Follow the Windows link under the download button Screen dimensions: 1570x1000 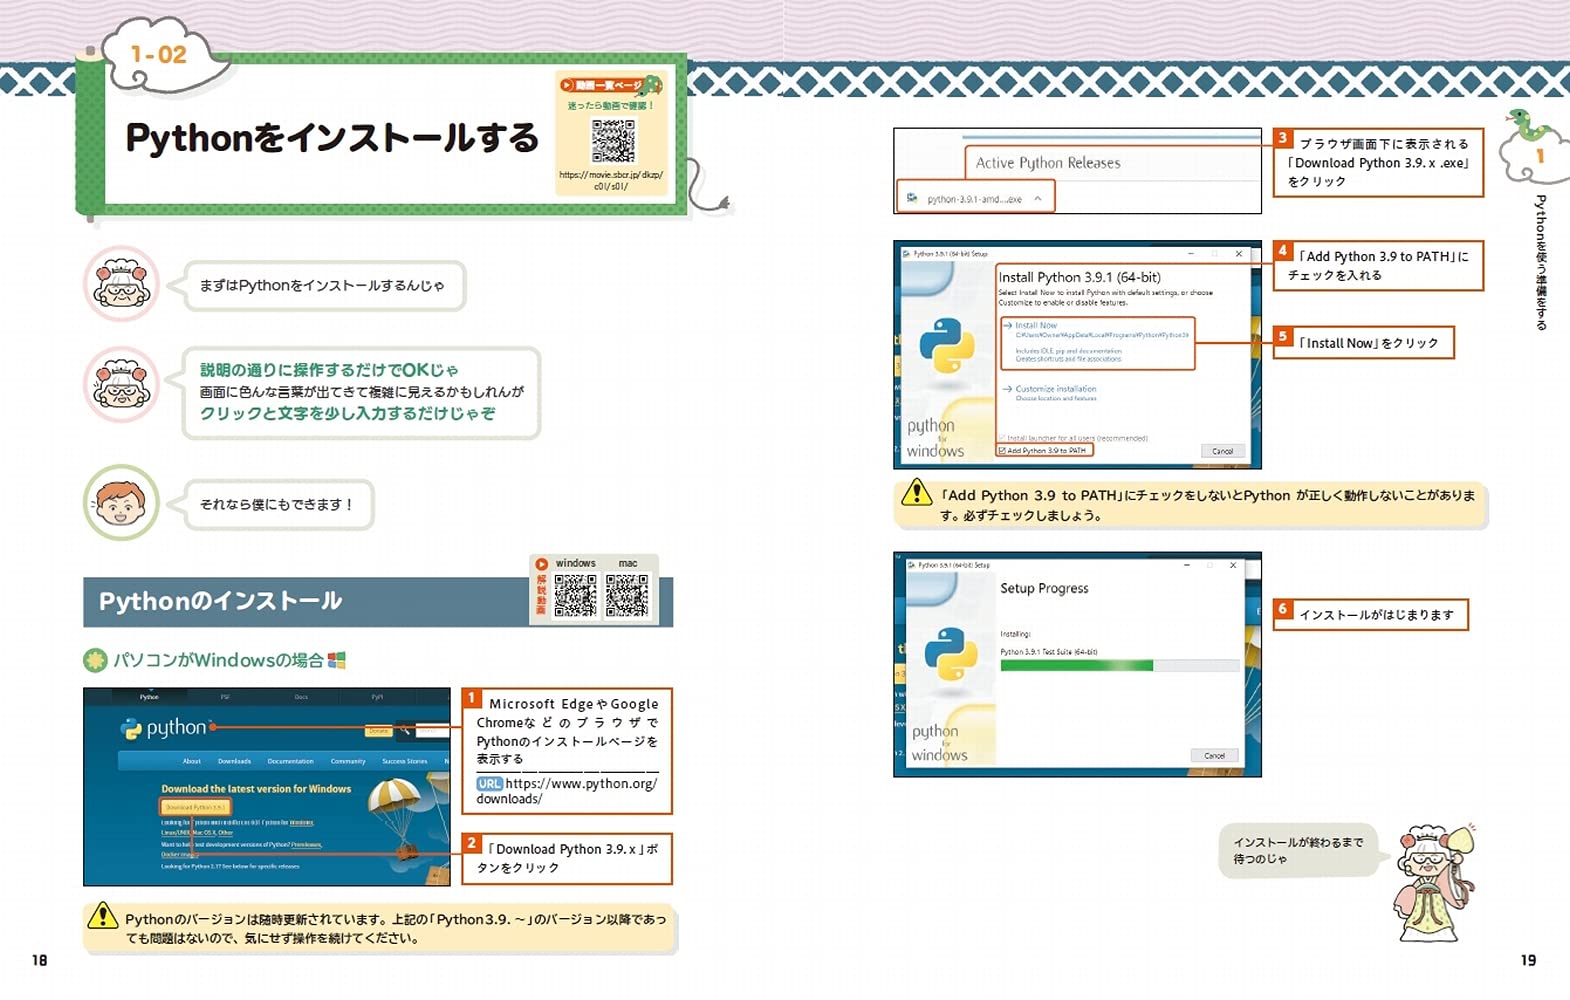click(301, 822)
